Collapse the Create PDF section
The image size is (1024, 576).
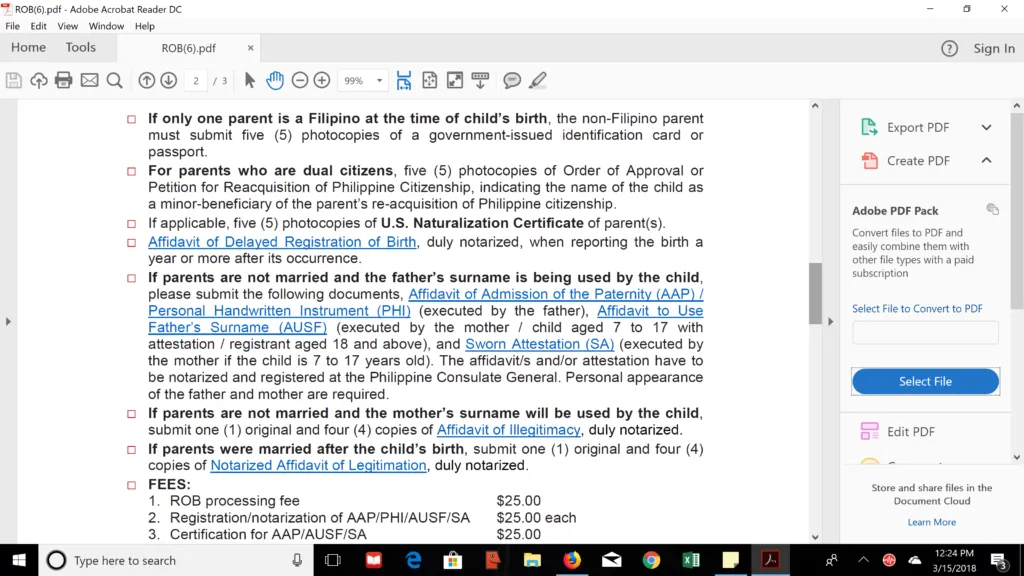pos(986,160)
